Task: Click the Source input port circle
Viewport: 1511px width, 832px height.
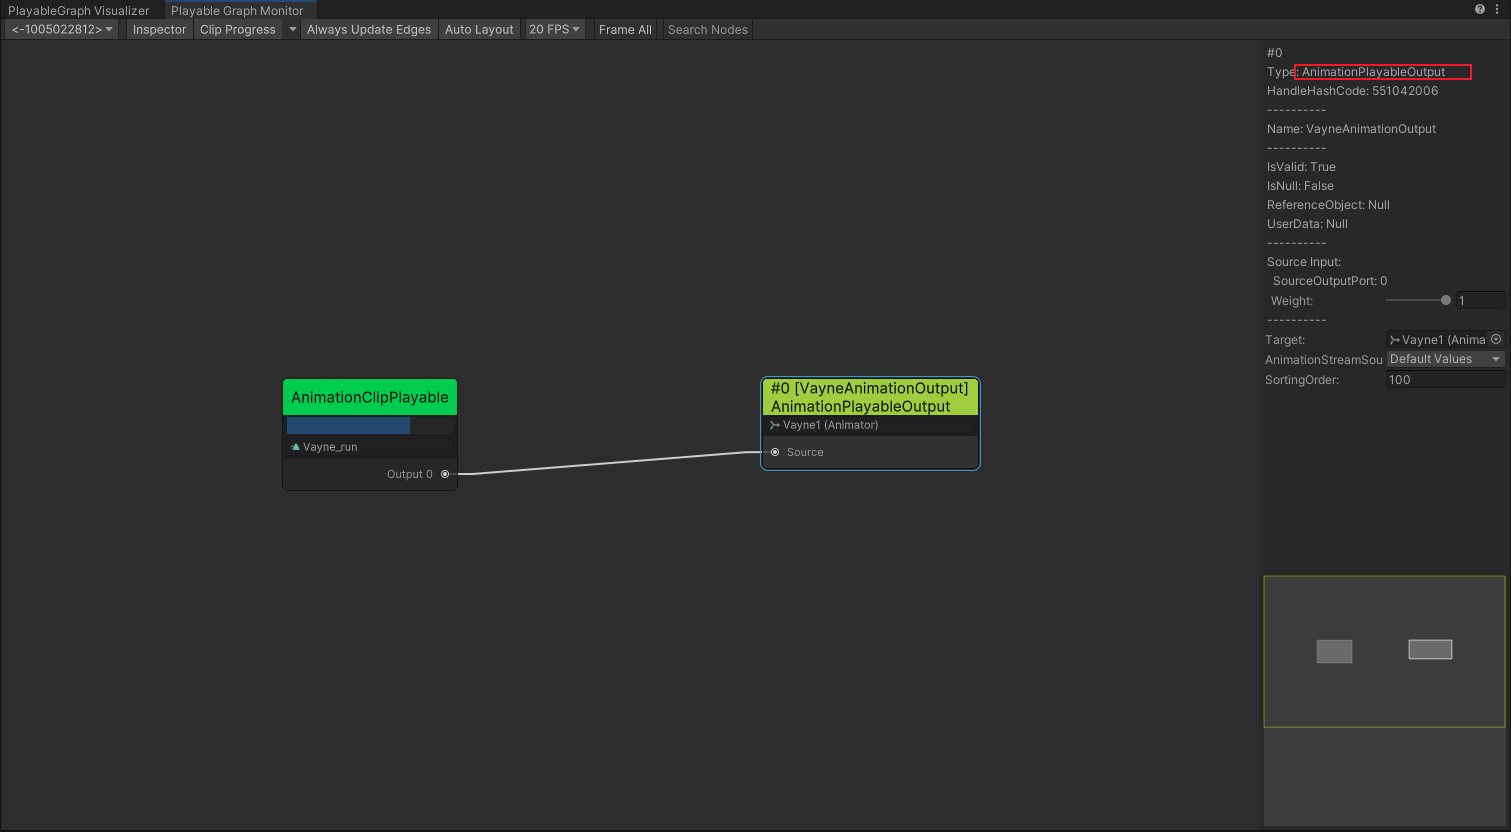Action: [x=775, y=452]
